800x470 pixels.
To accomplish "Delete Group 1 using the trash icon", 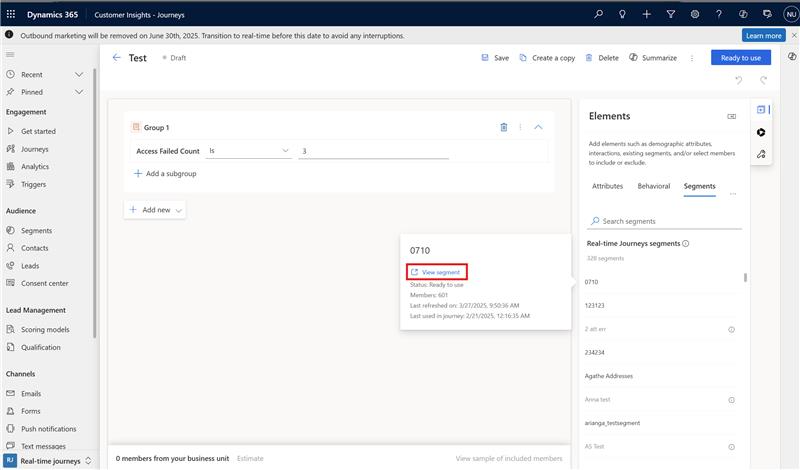I will 504,127.
